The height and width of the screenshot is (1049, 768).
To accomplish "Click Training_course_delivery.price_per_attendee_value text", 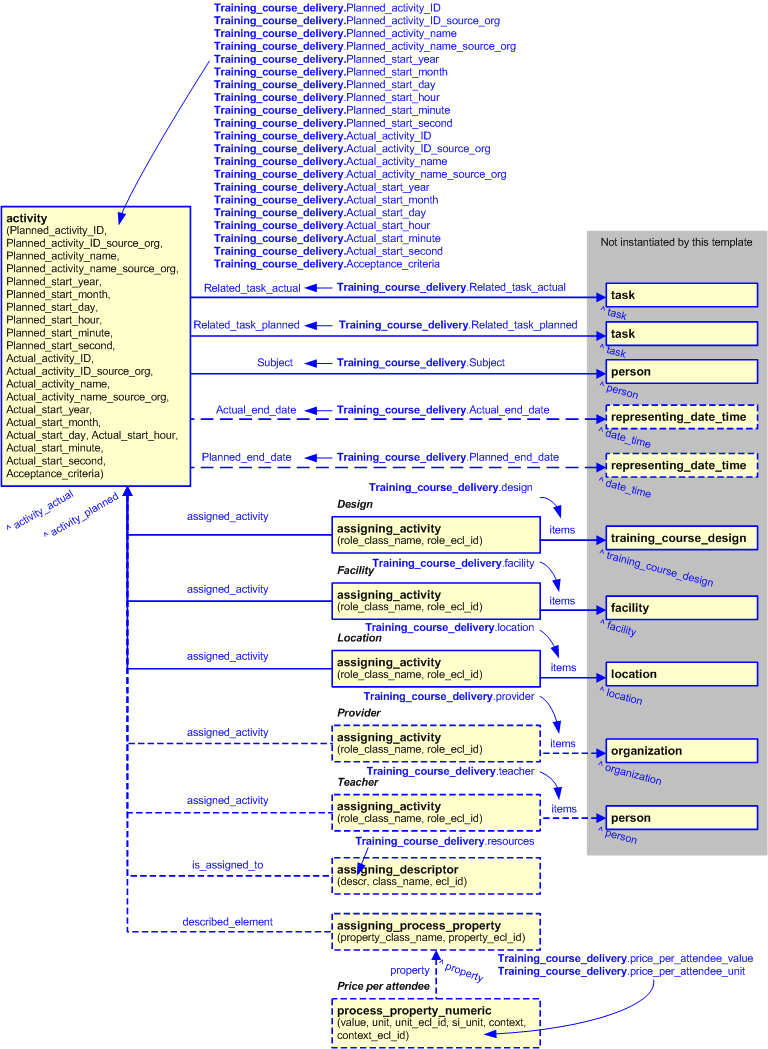I will (626, 959).
